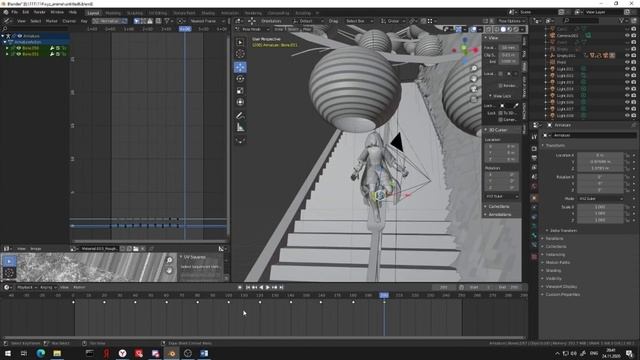Click the timeline current frame marker
Viewport: 640px width, 360px height.
pos(384,295)
